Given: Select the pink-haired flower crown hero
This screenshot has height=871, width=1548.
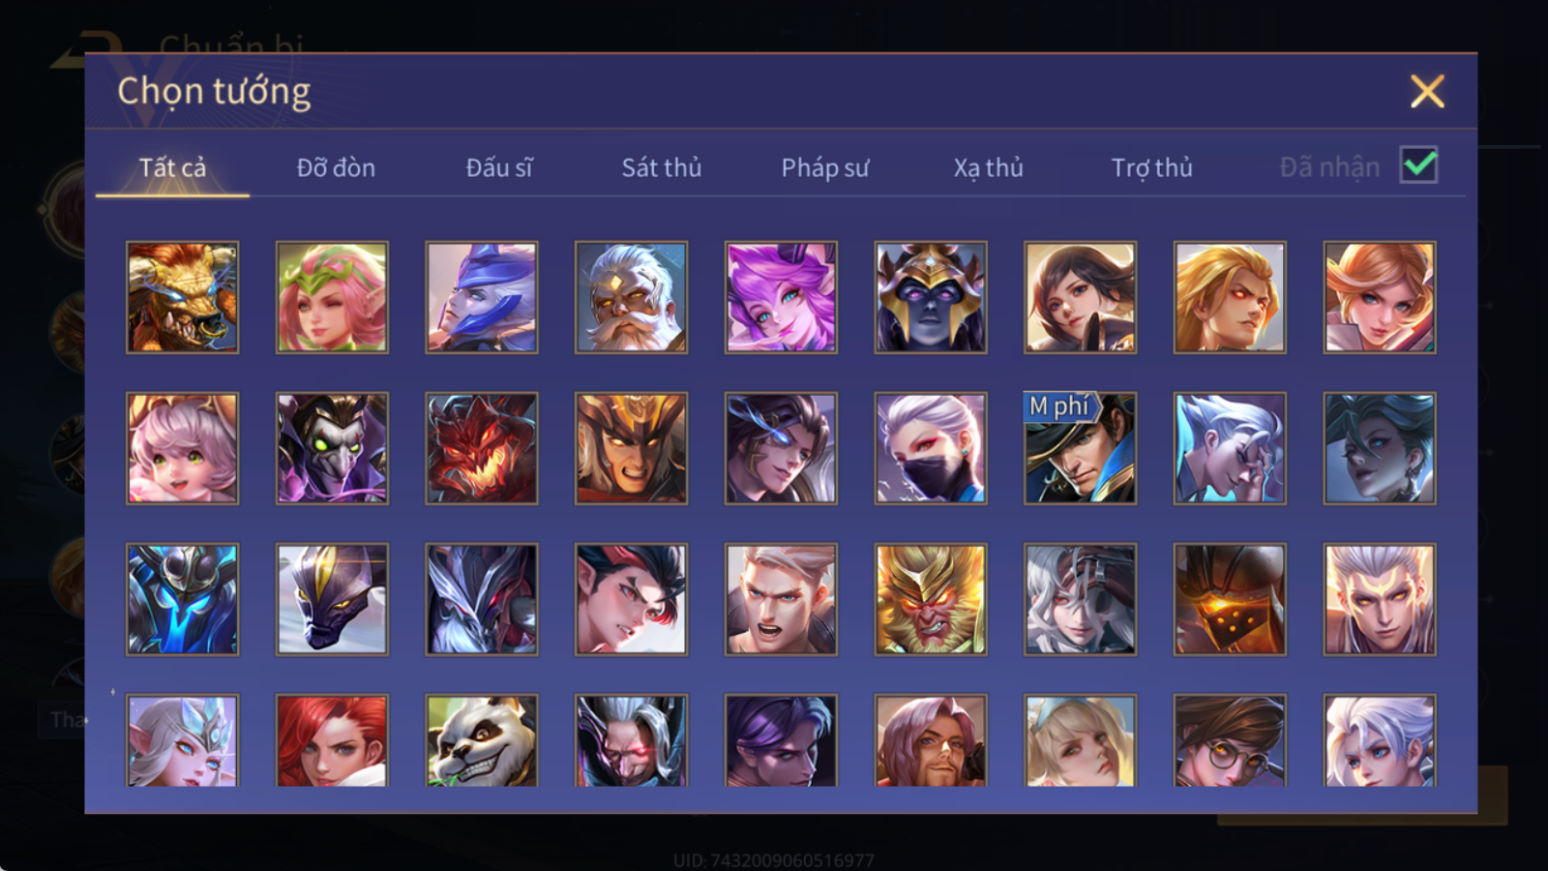Looking at the screenshot, I should click(x=332, y=297).
